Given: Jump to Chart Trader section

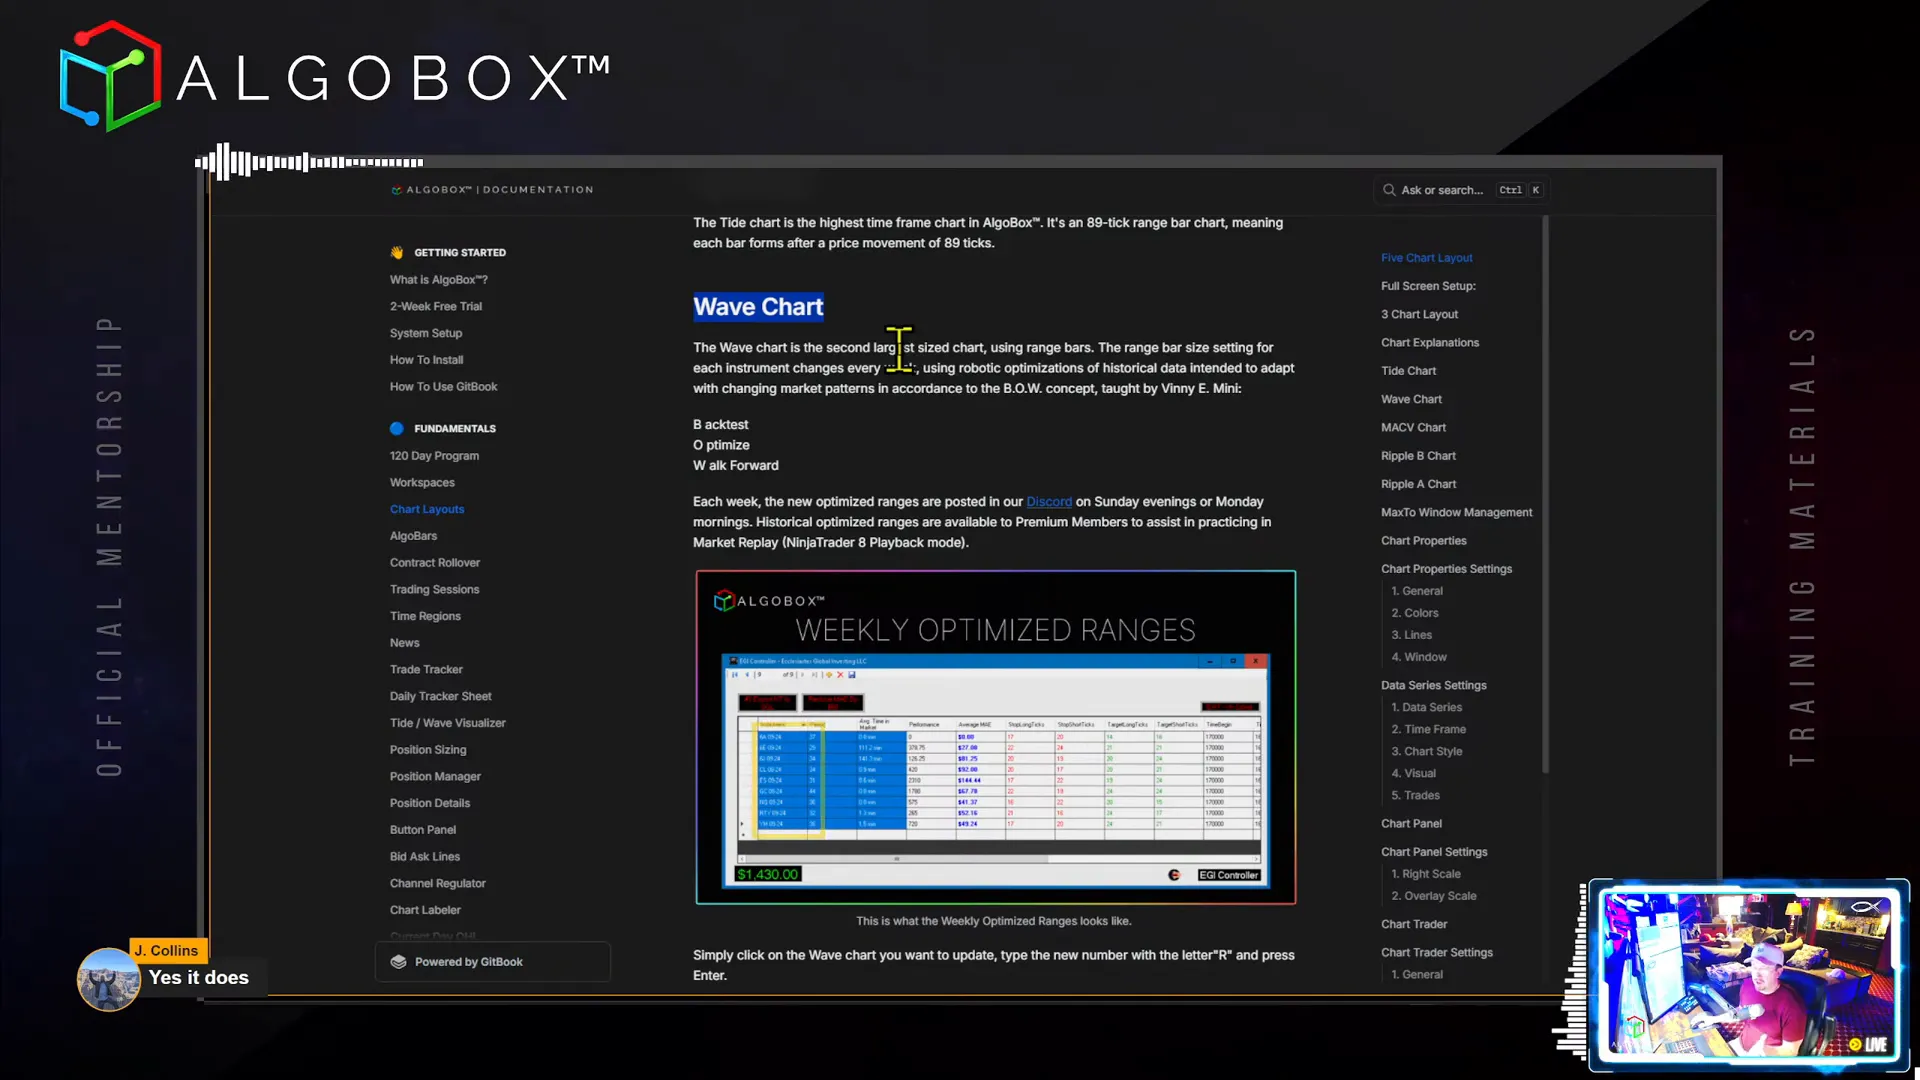Looking at the screenshot, I should point(1415,925).
